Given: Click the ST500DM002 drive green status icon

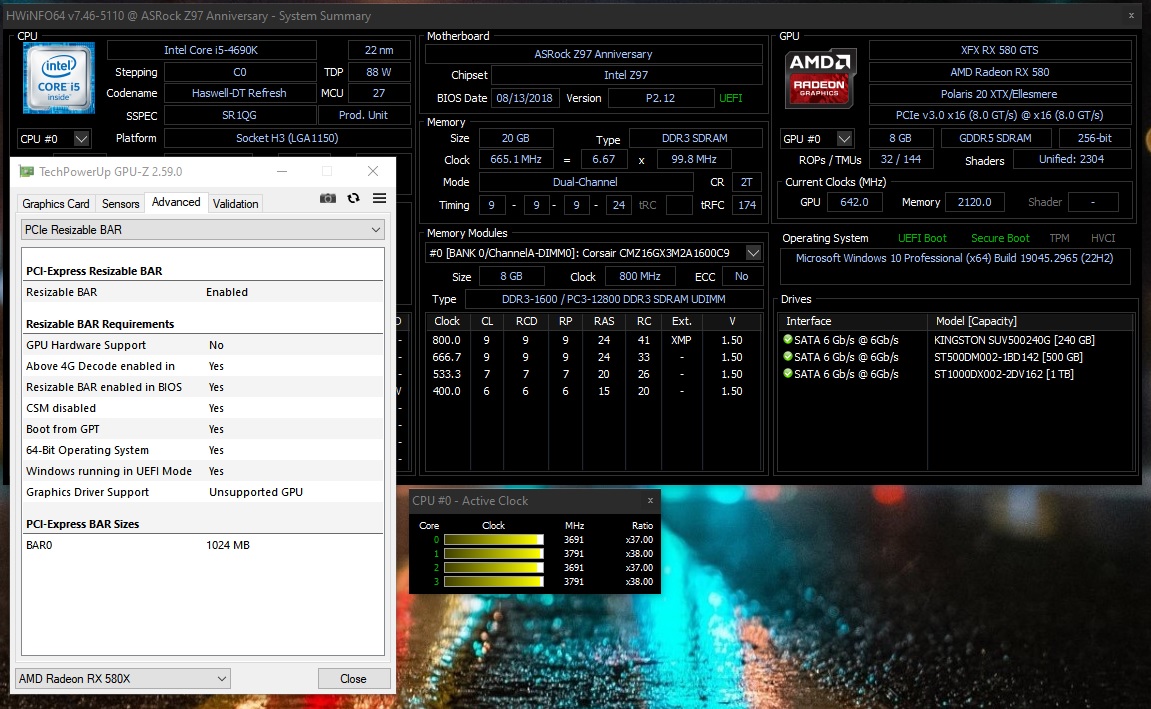Looking at the screenshot, I should coord(788,356).
